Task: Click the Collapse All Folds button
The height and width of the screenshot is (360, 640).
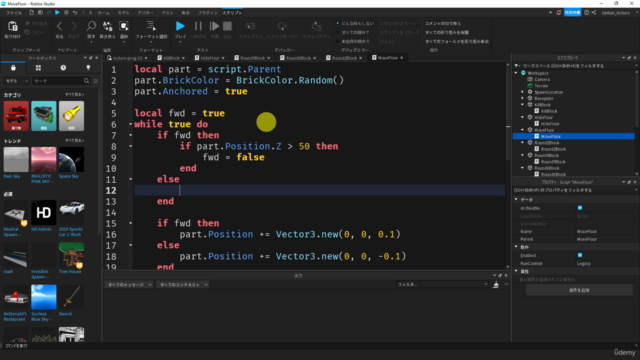Action: (457, 41)
